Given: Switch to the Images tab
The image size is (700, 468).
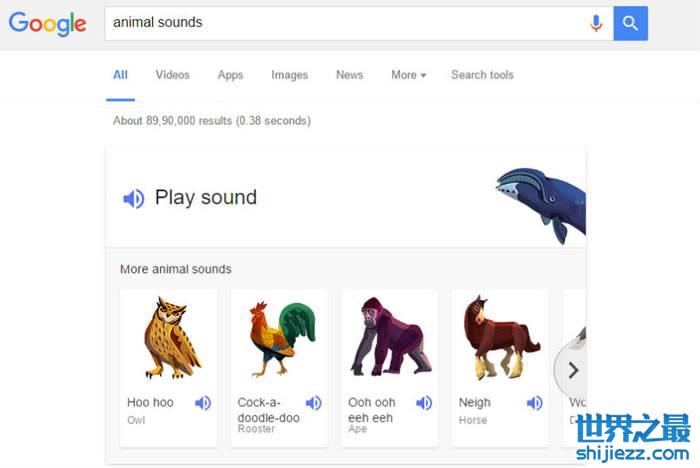Looking at the screenshot, I should pos(289,75).
